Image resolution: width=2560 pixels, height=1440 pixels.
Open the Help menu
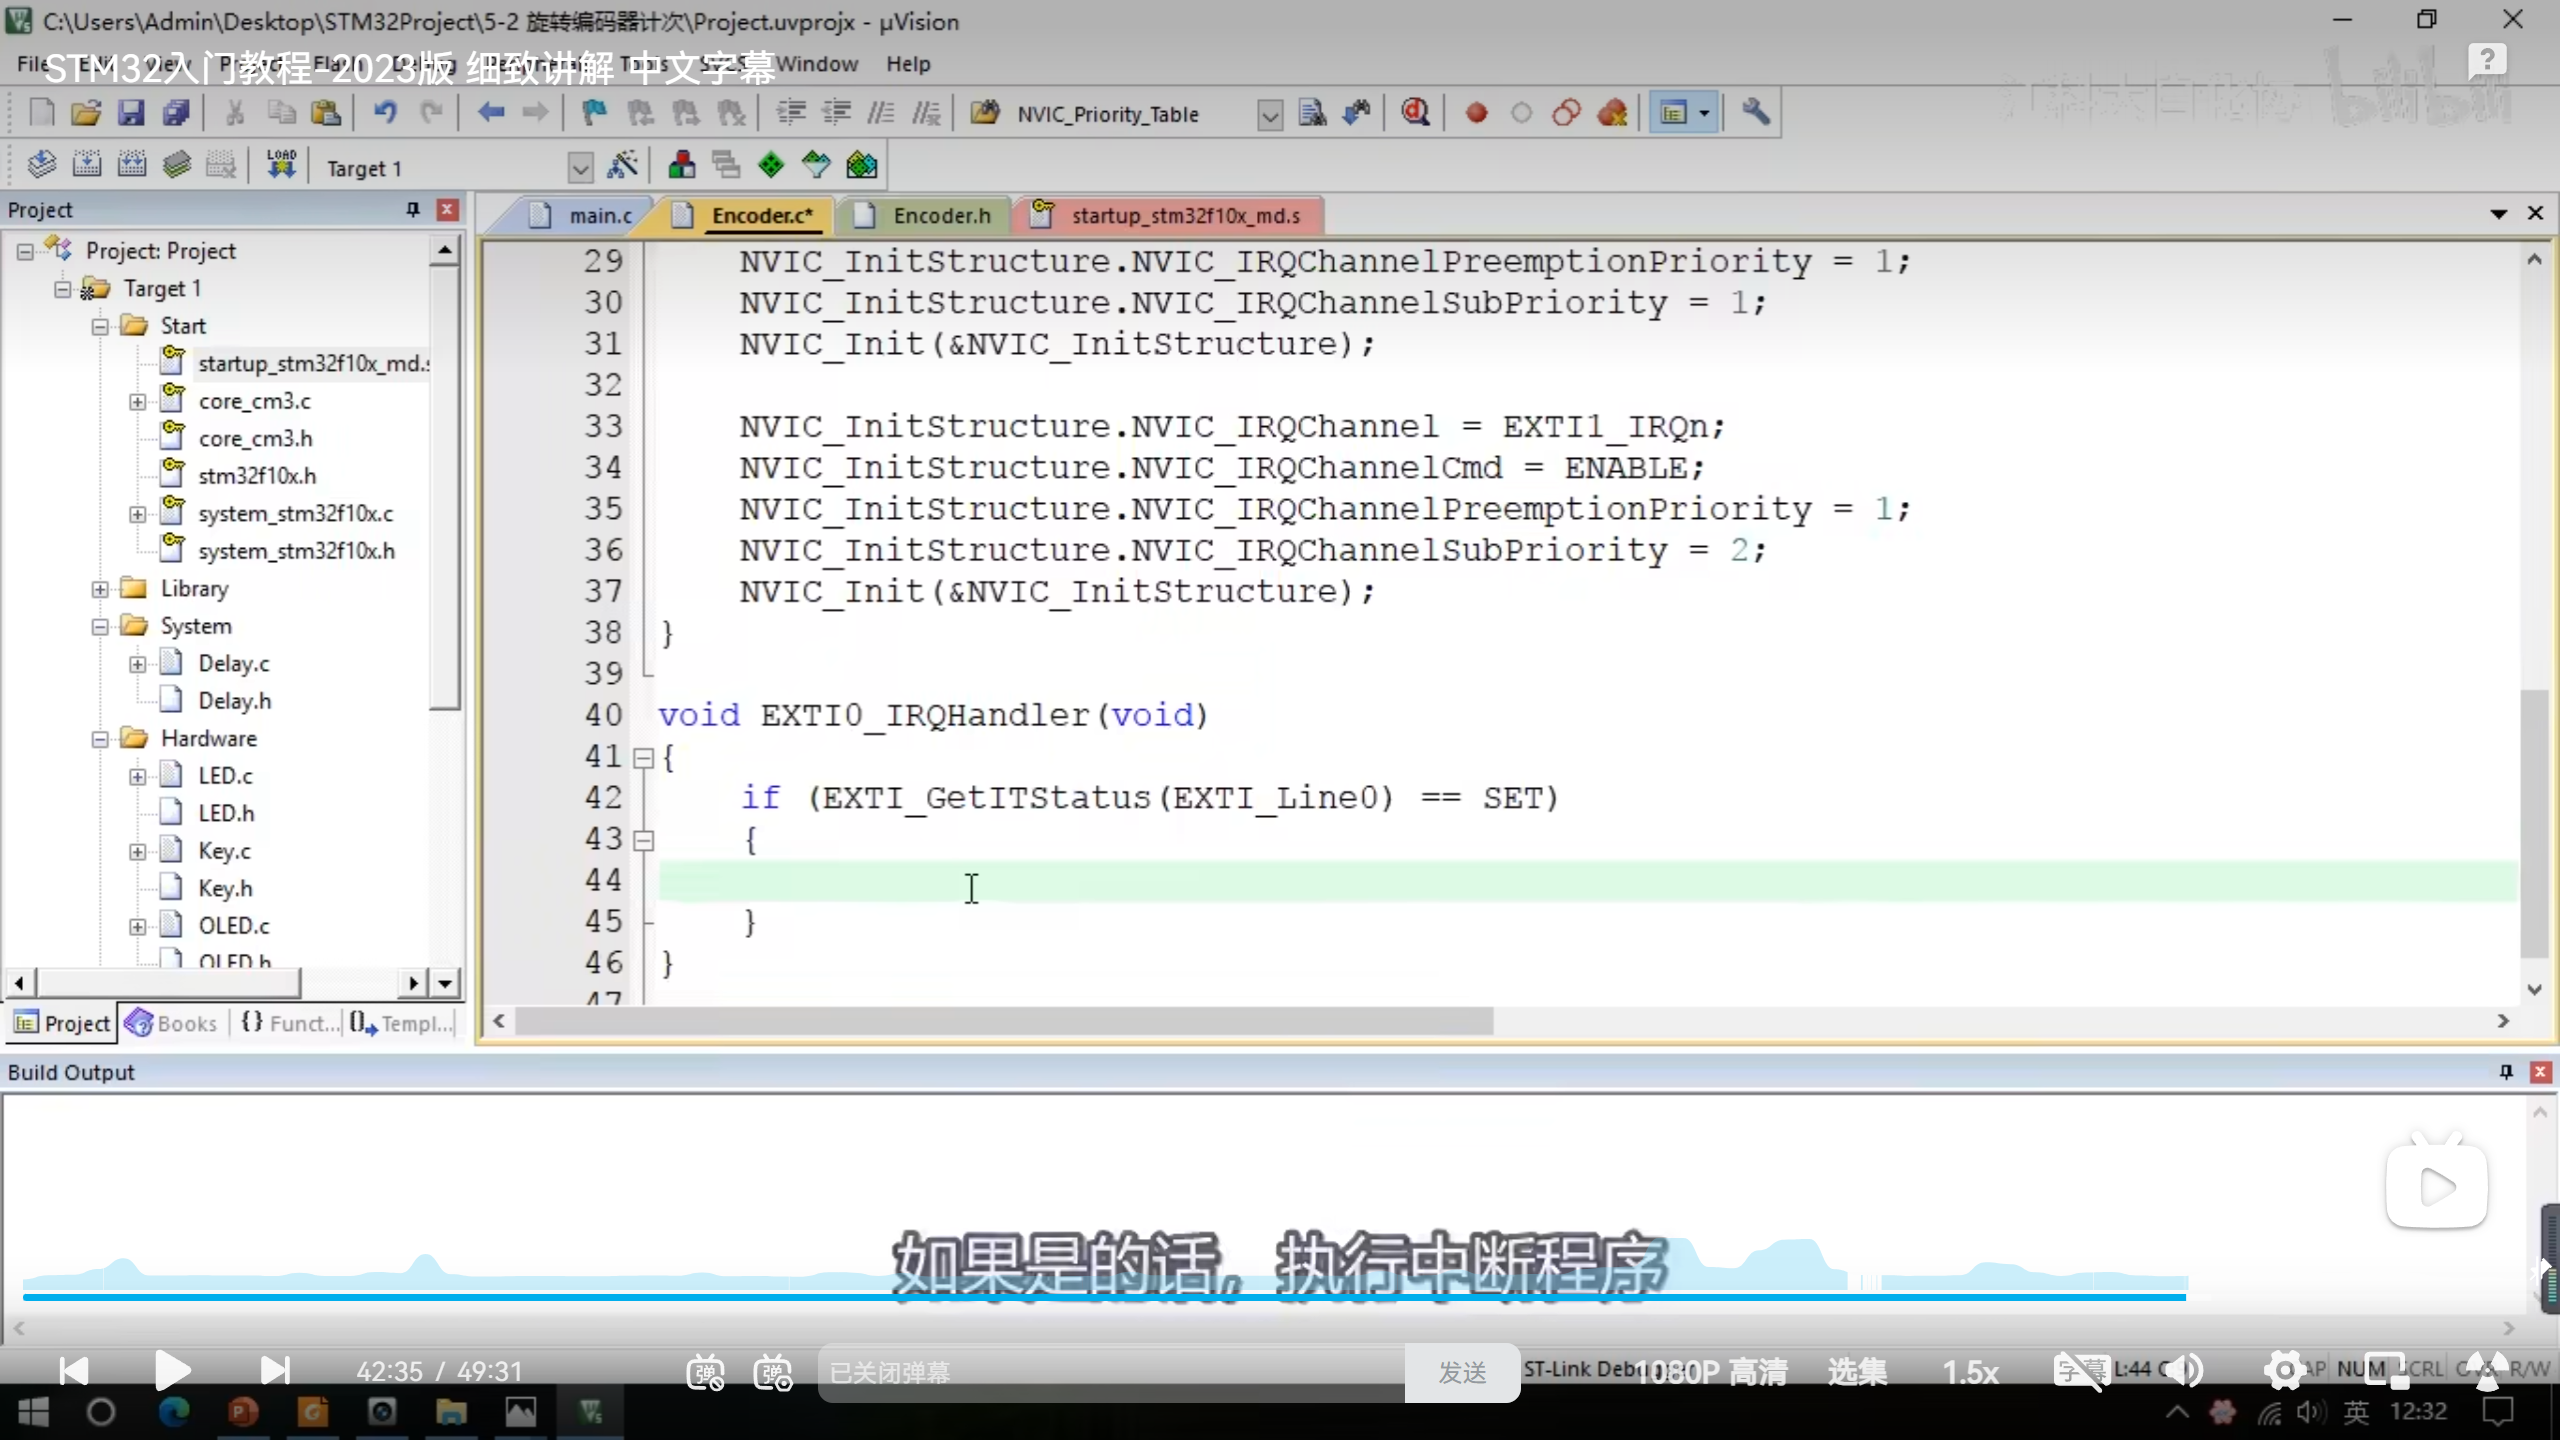[x=907, y=64]
